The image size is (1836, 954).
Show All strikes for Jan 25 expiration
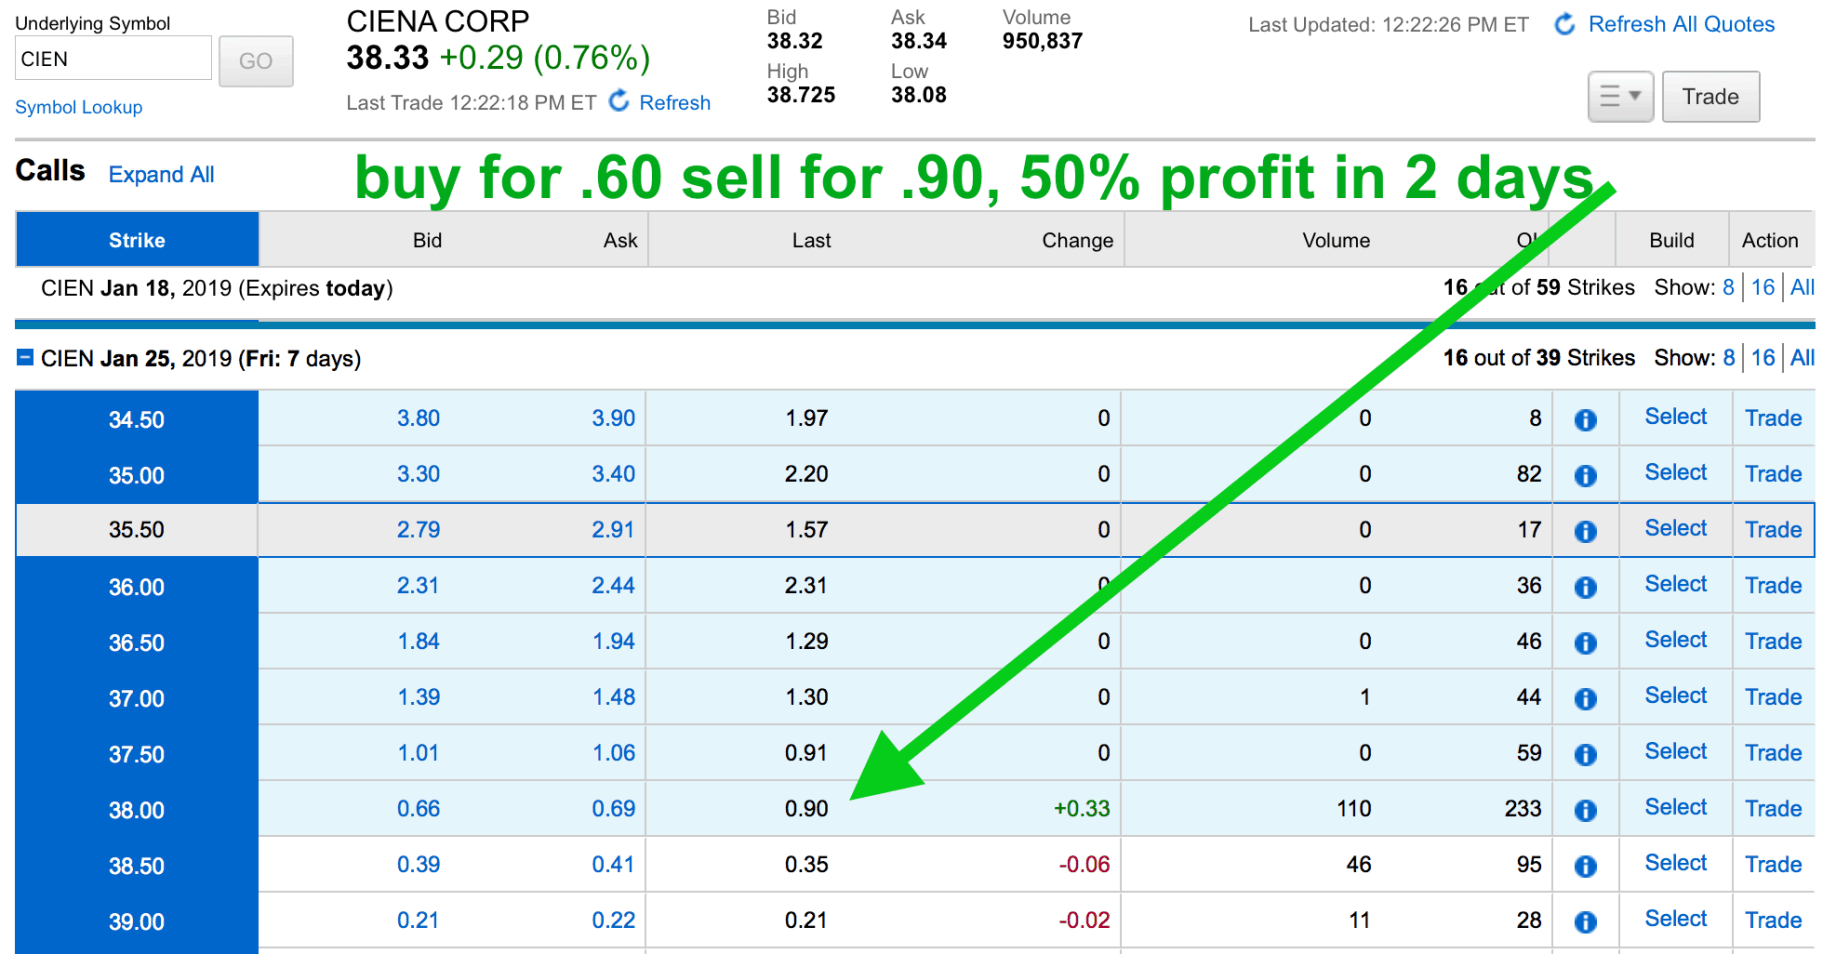tap(1802, 358)
